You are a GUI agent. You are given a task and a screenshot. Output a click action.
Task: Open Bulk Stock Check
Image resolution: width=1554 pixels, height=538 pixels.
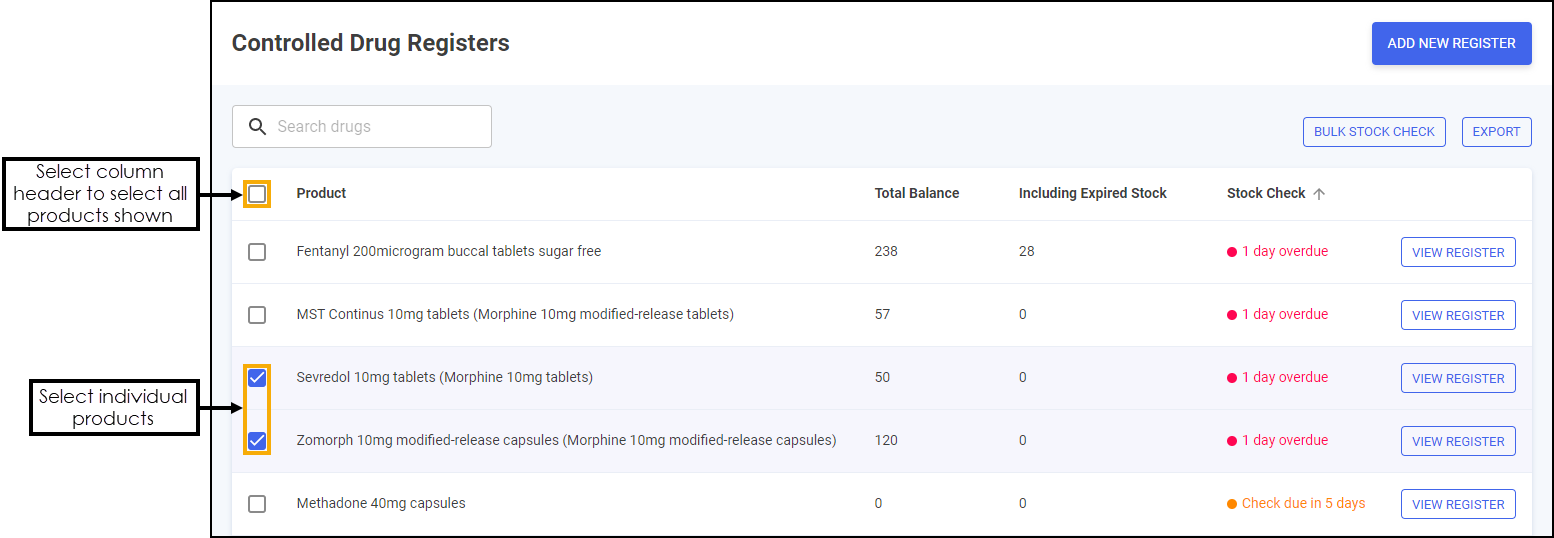(x=1374, y=132)
